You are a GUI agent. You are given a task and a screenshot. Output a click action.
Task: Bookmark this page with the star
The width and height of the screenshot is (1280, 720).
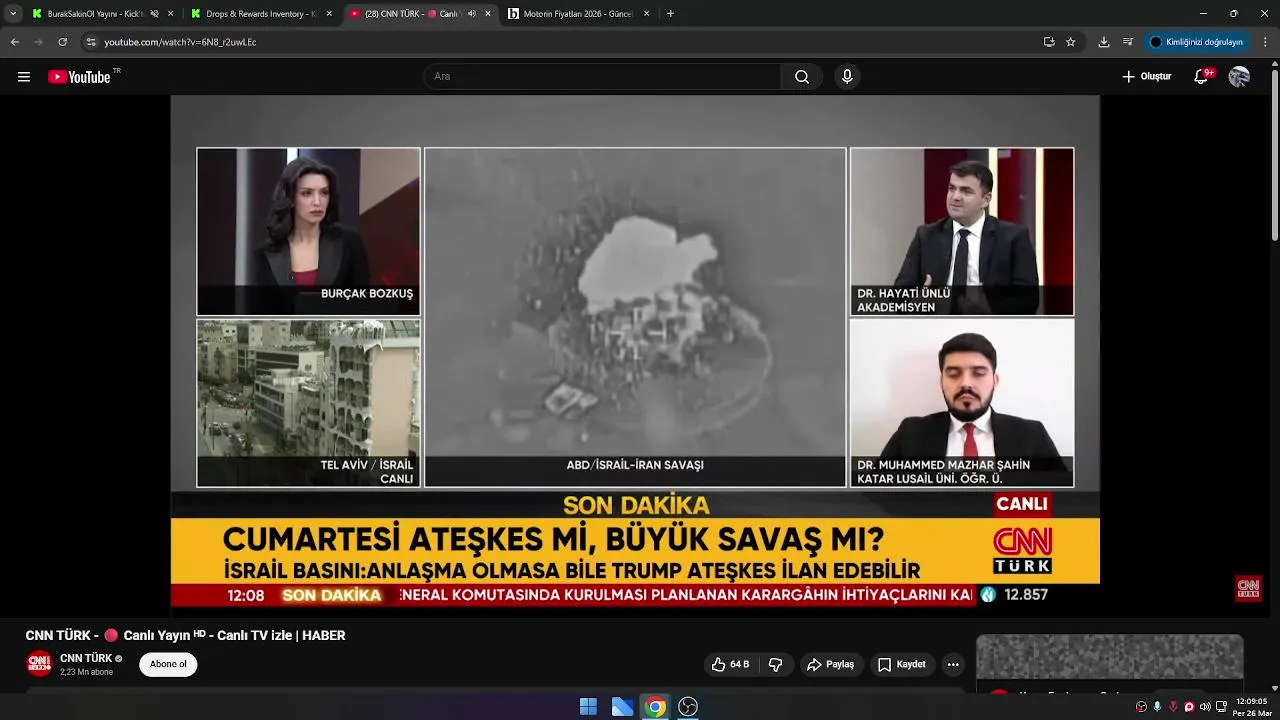click(1071, 42)
